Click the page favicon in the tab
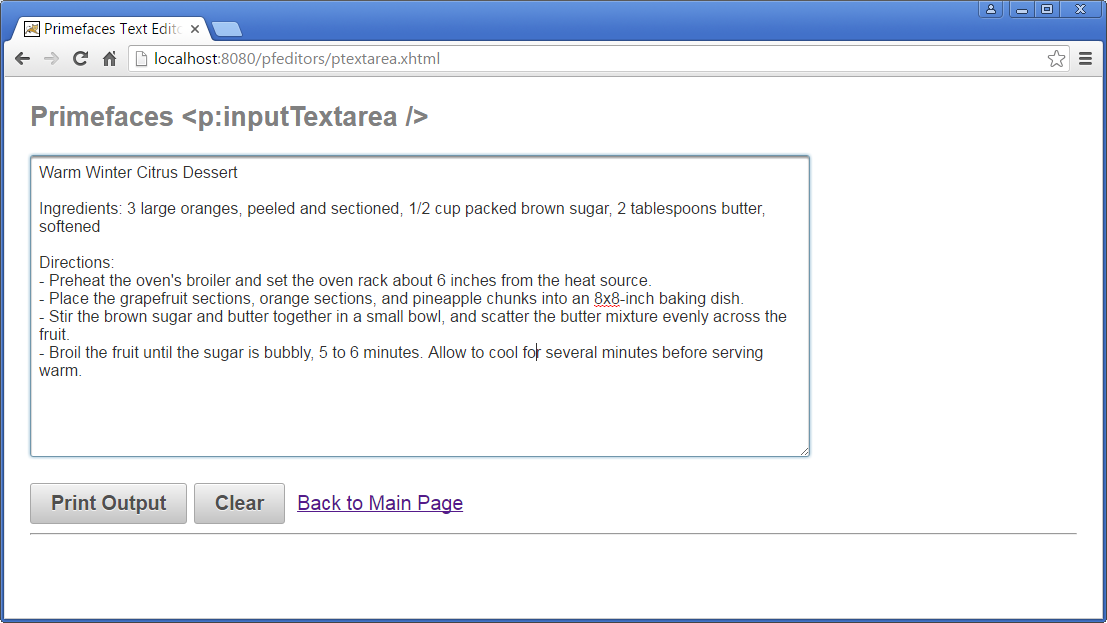Viewport: 1107px width, 623px height. 32,29
